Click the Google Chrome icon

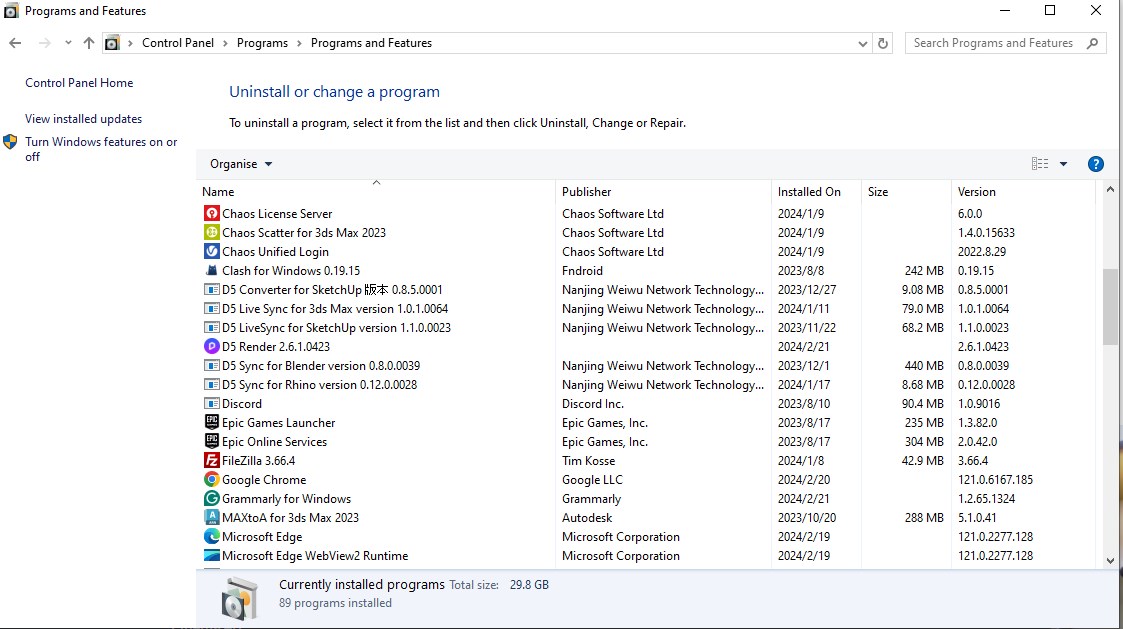pyautogui.click(x=211, y=479)
